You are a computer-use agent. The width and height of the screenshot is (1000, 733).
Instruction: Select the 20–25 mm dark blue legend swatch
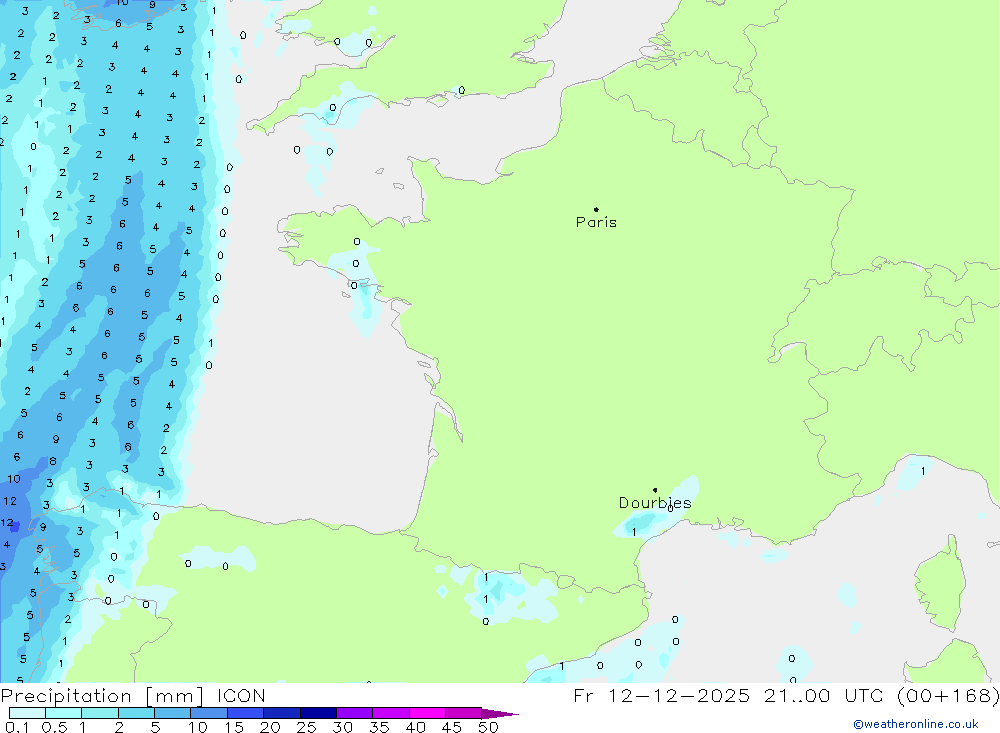pos(282,713)
